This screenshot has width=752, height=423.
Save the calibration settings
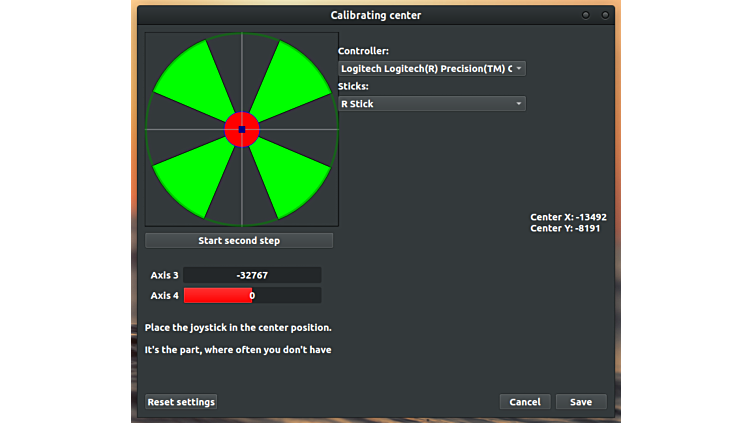(581, 402)
